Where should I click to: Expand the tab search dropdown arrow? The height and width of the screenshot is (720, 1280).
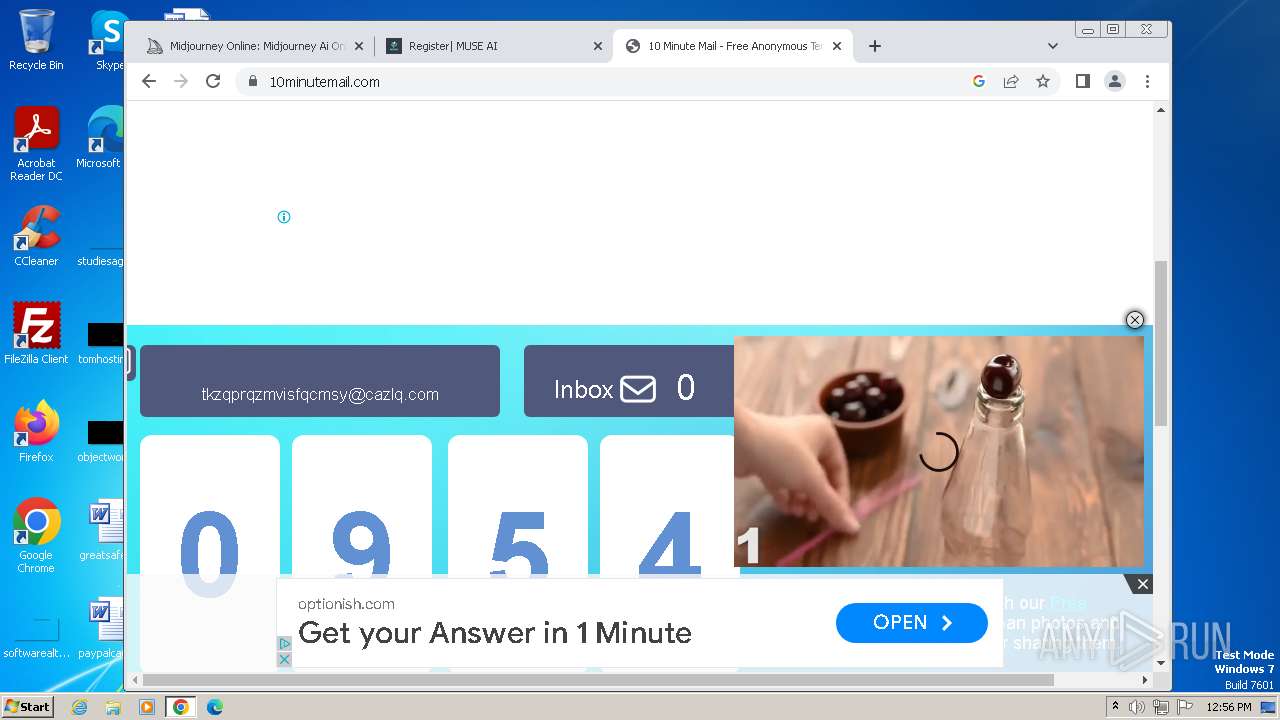pos(1053,46)
